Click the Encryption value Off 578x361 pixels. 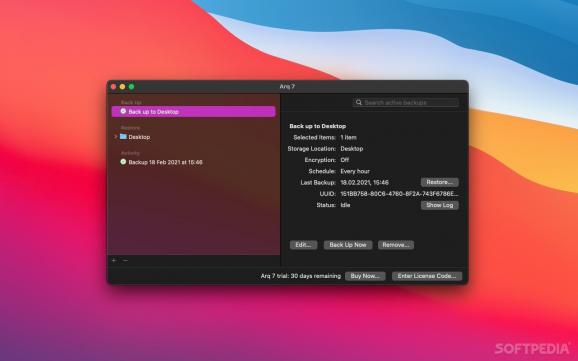(x=345, y=160)
